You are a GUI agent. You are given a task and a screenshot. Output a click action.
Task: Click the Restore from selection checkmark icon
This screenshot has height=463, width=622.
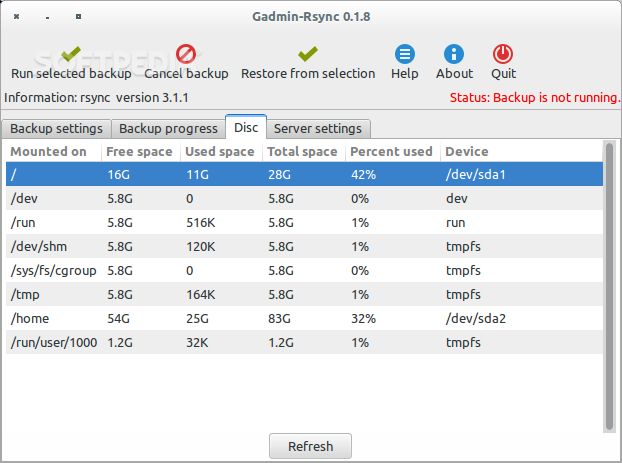[308, 54]
